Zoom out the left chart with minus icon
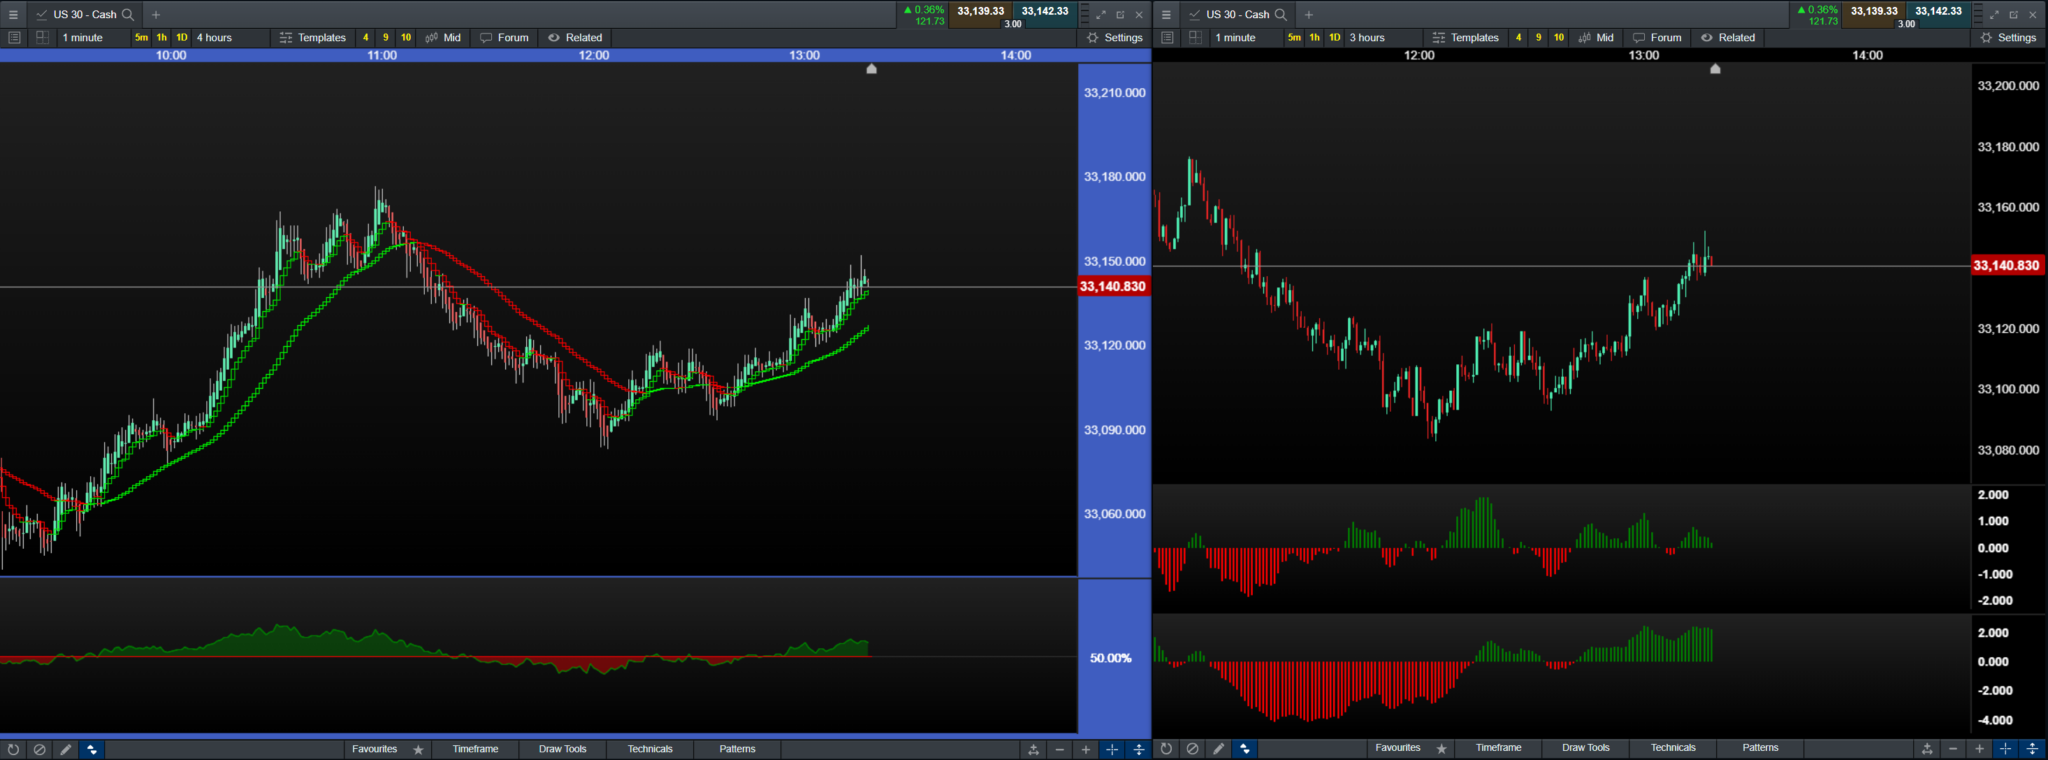Viewport: 2048px width, 760px height. 1060,749
